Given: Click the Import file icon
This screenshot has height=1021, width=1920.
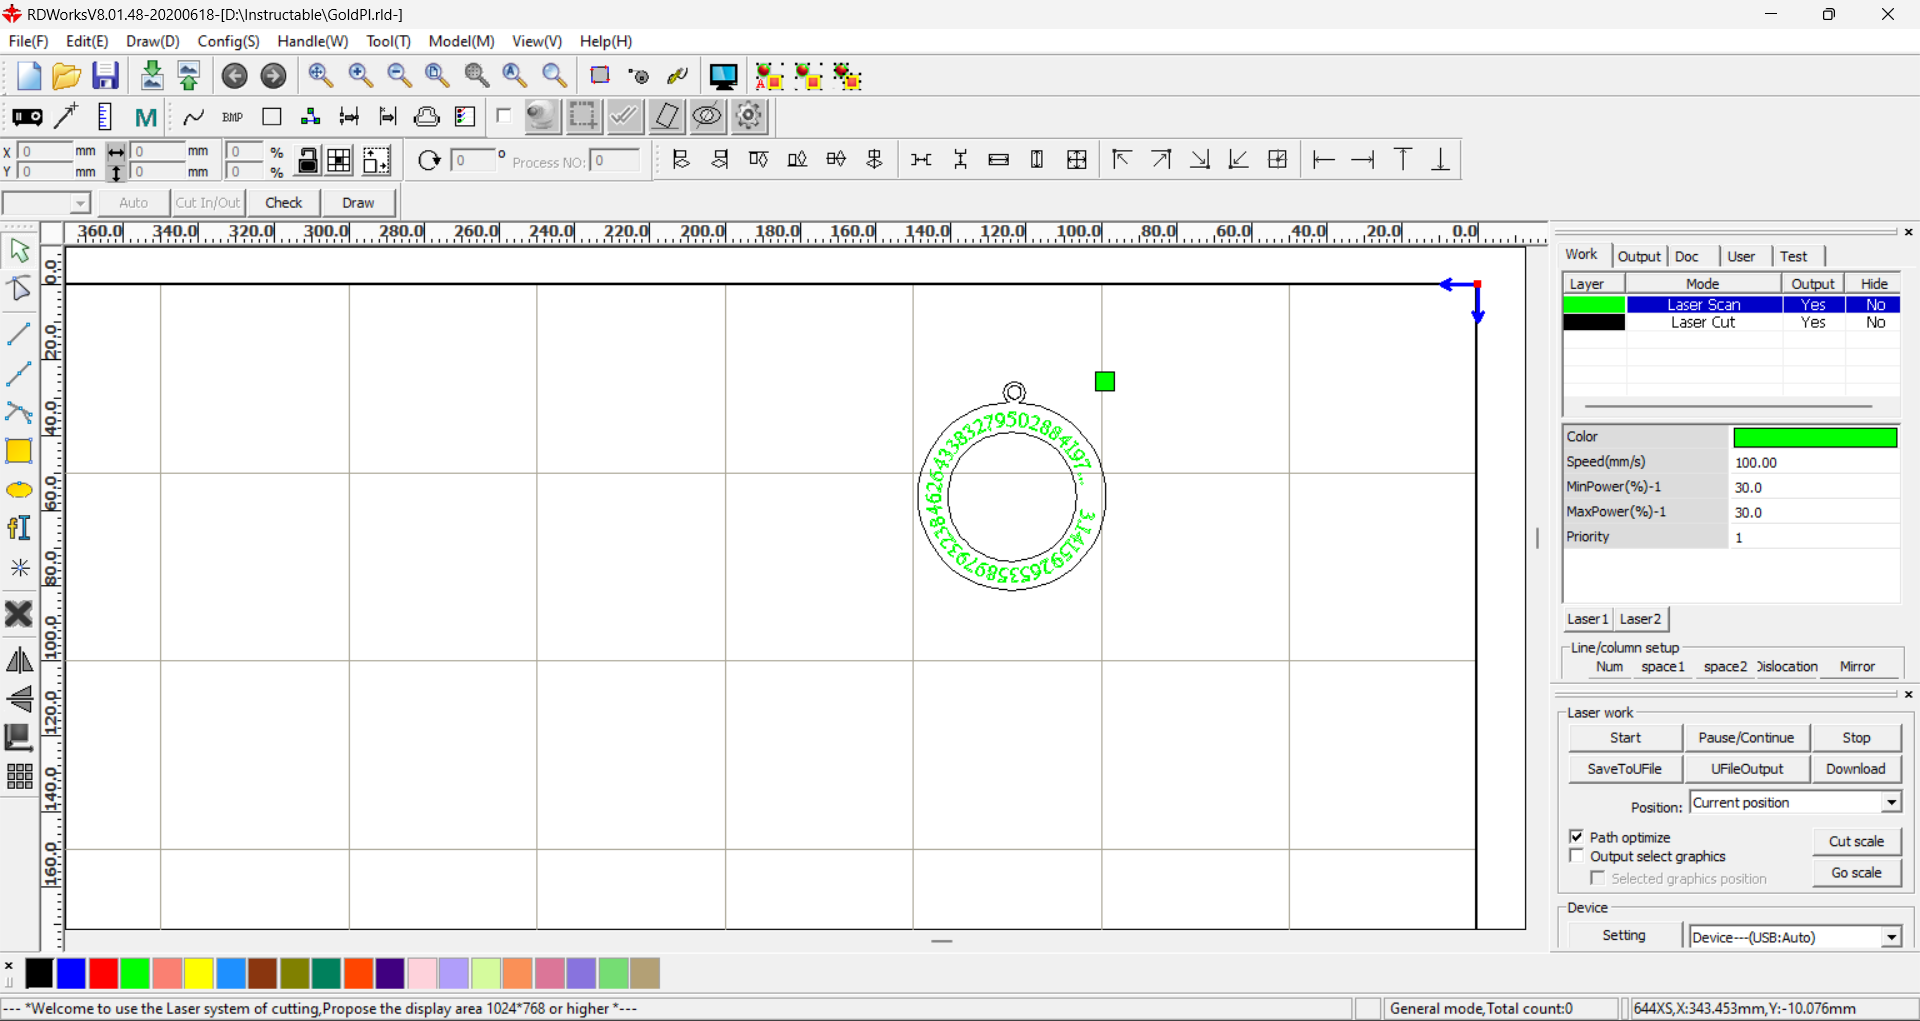Looking at the screenshot, I should [x=151, y=76].
